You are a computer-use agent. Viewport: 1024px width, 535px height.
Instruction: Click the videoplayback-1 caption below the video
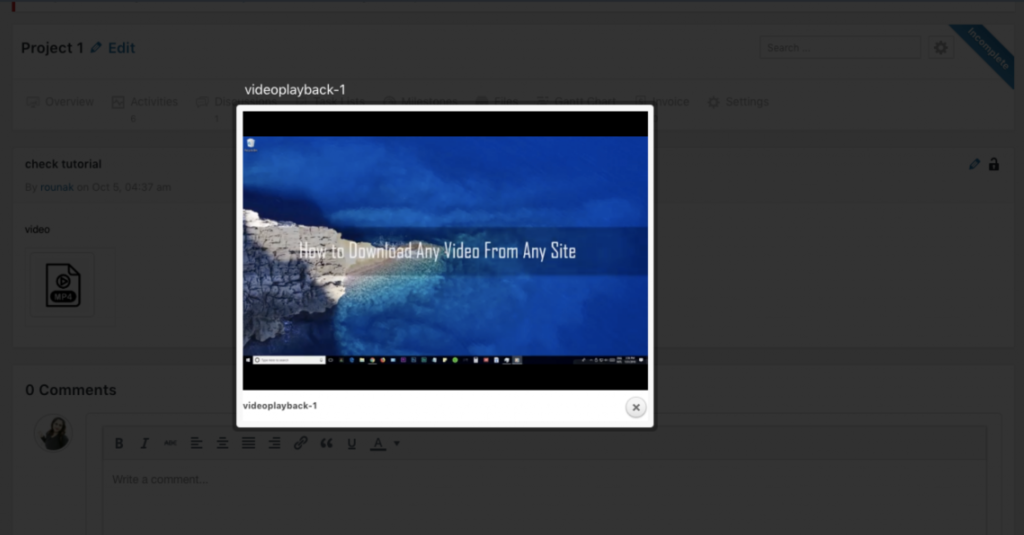[280, 406]
